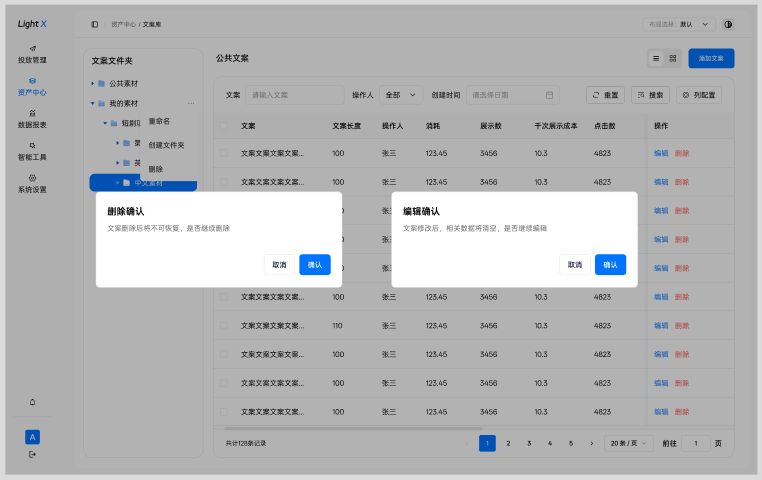
Task: Click 编辑 in the 110-length row
Action: tap(661, 326)
